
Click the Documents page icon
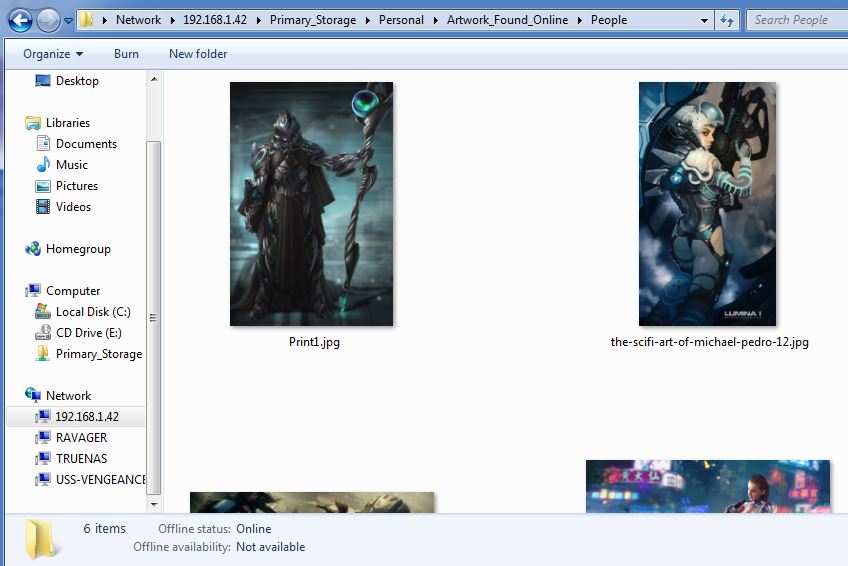(x=43, y=144)
